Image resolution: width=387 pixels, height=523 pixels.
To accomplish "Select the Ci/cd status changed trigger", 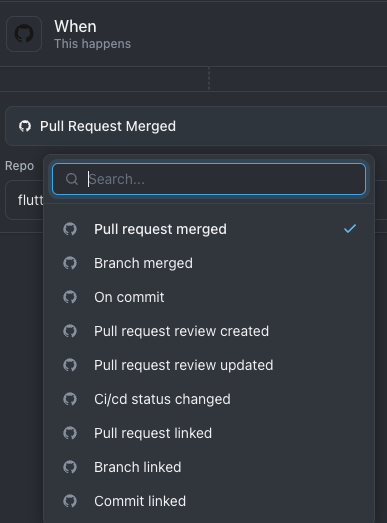I will pyautogui.click(x=209, y=399).
